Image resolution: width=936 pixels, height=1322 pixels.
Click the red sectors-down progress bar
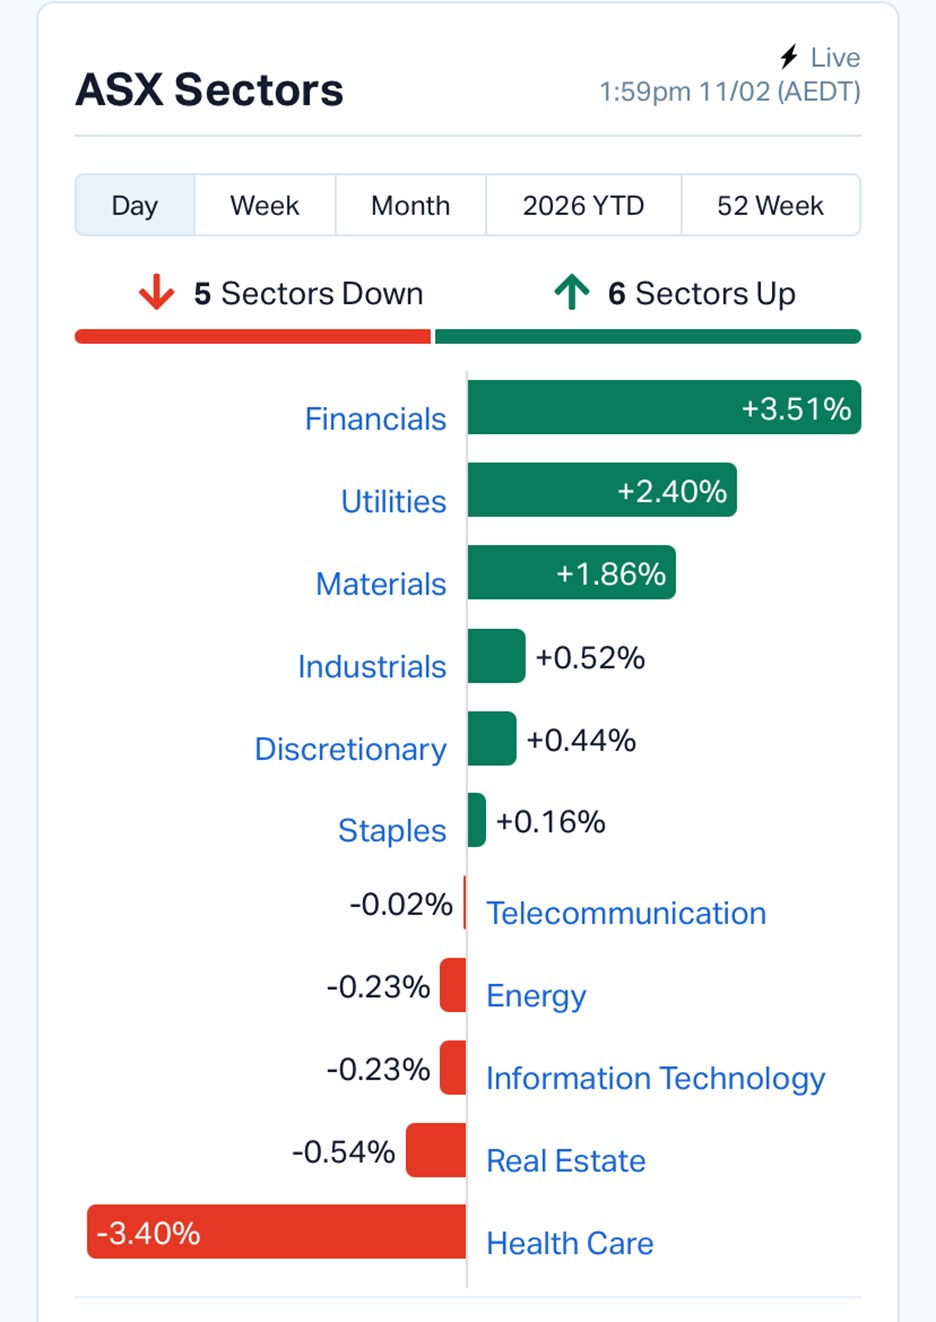point(252,337)
